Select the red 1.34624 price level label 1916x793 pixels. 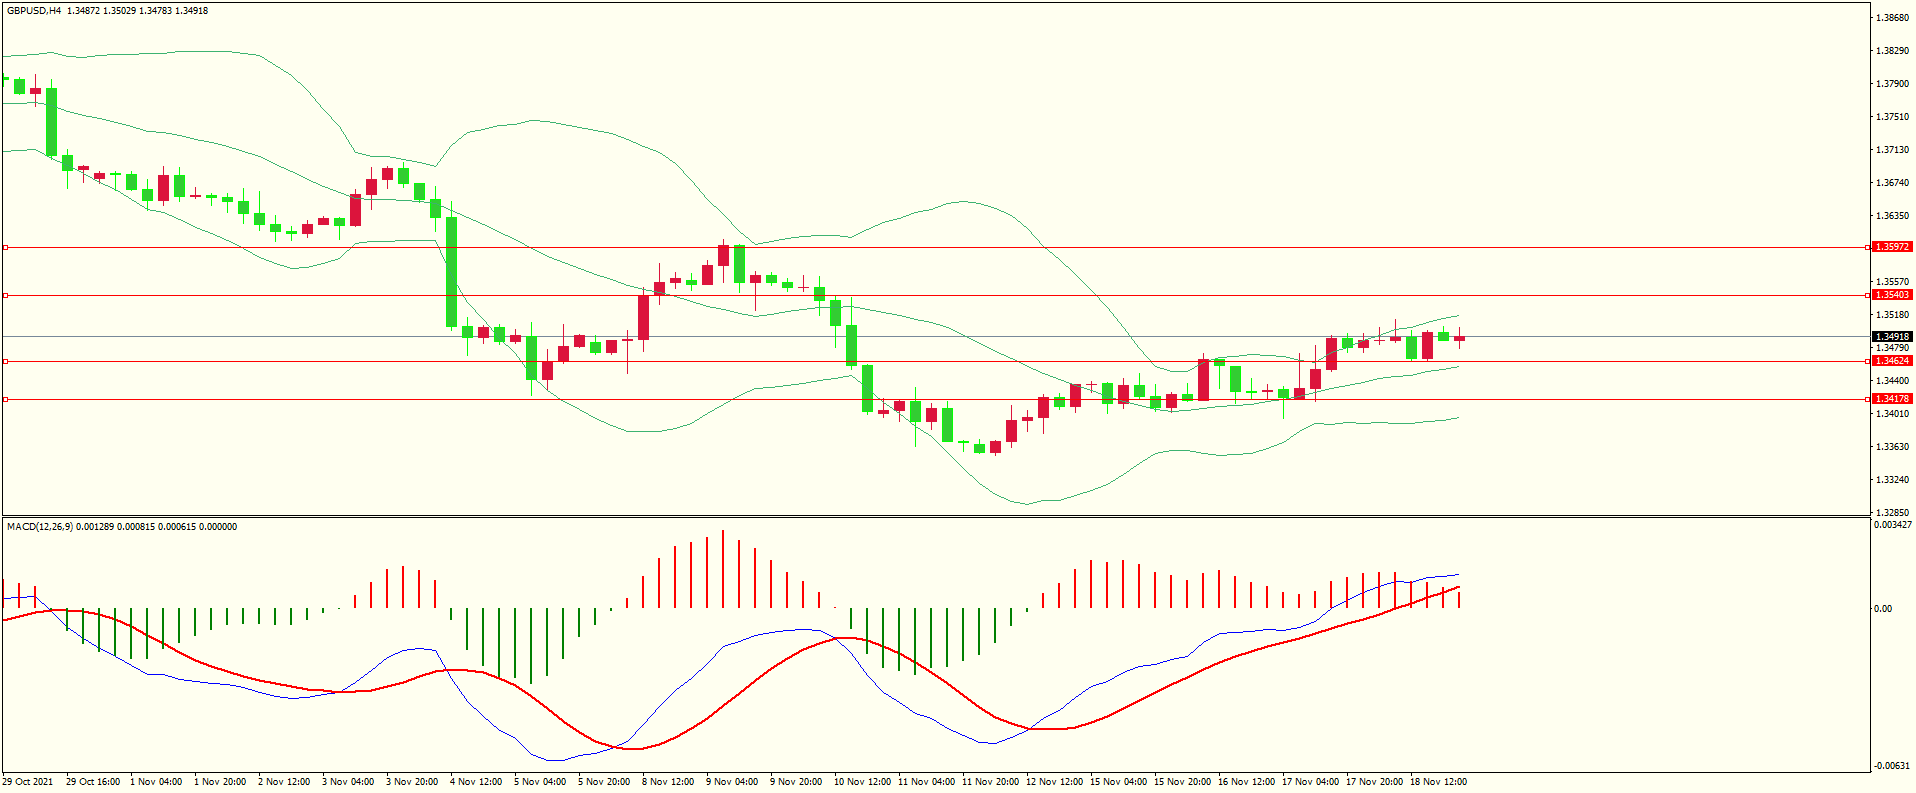[x=1892, y=361]
